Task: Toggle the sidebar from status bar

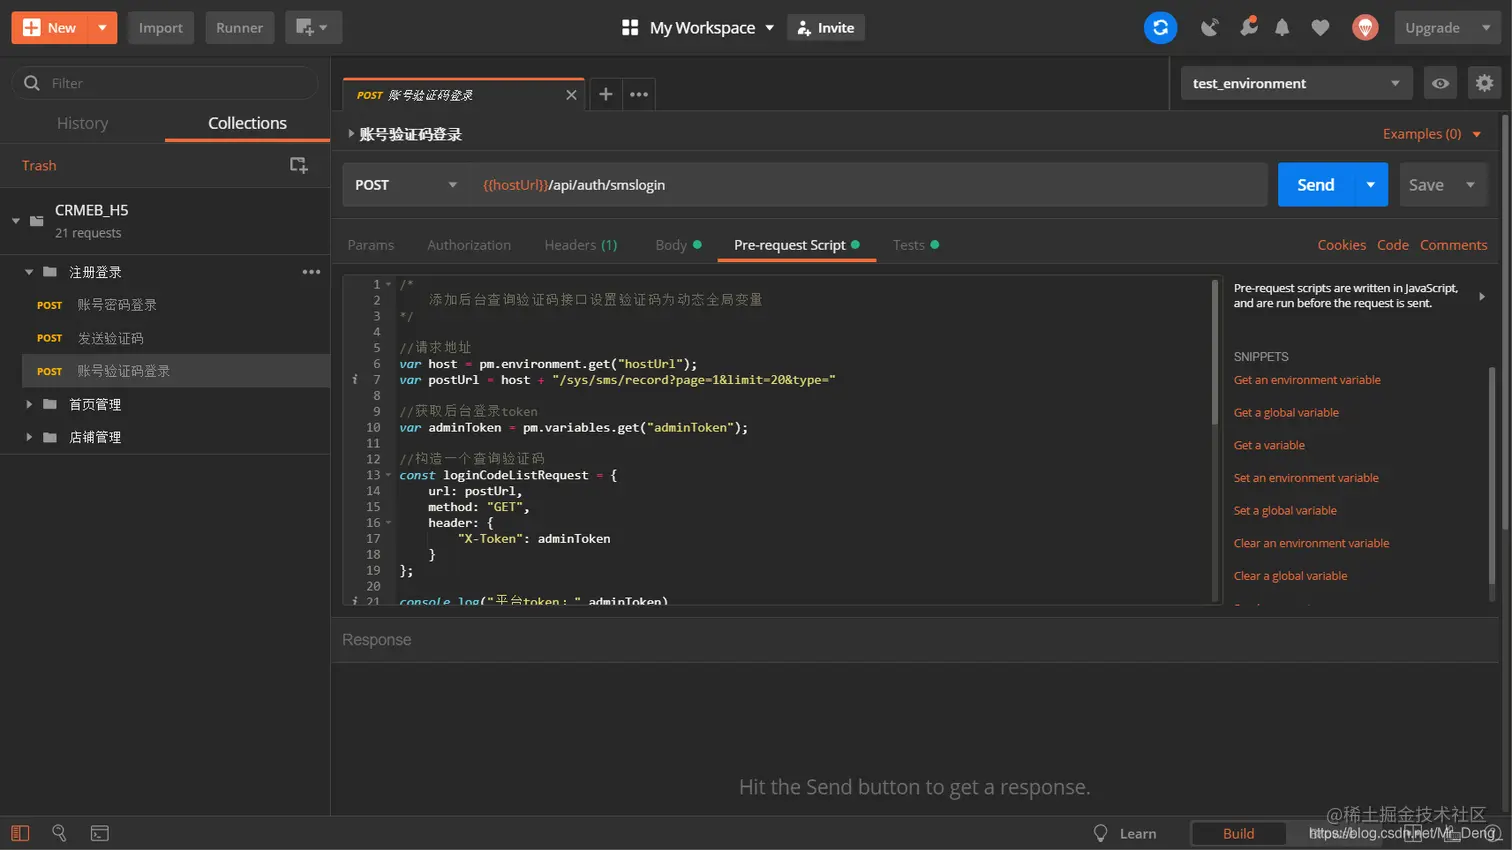Action: coord(20,833)
